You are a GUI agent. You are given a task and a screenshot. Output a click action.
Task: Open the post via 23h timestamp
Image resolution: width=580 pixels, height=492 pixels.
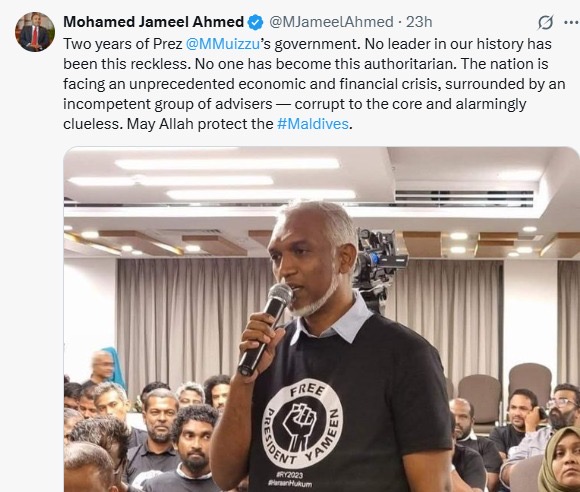419,22
